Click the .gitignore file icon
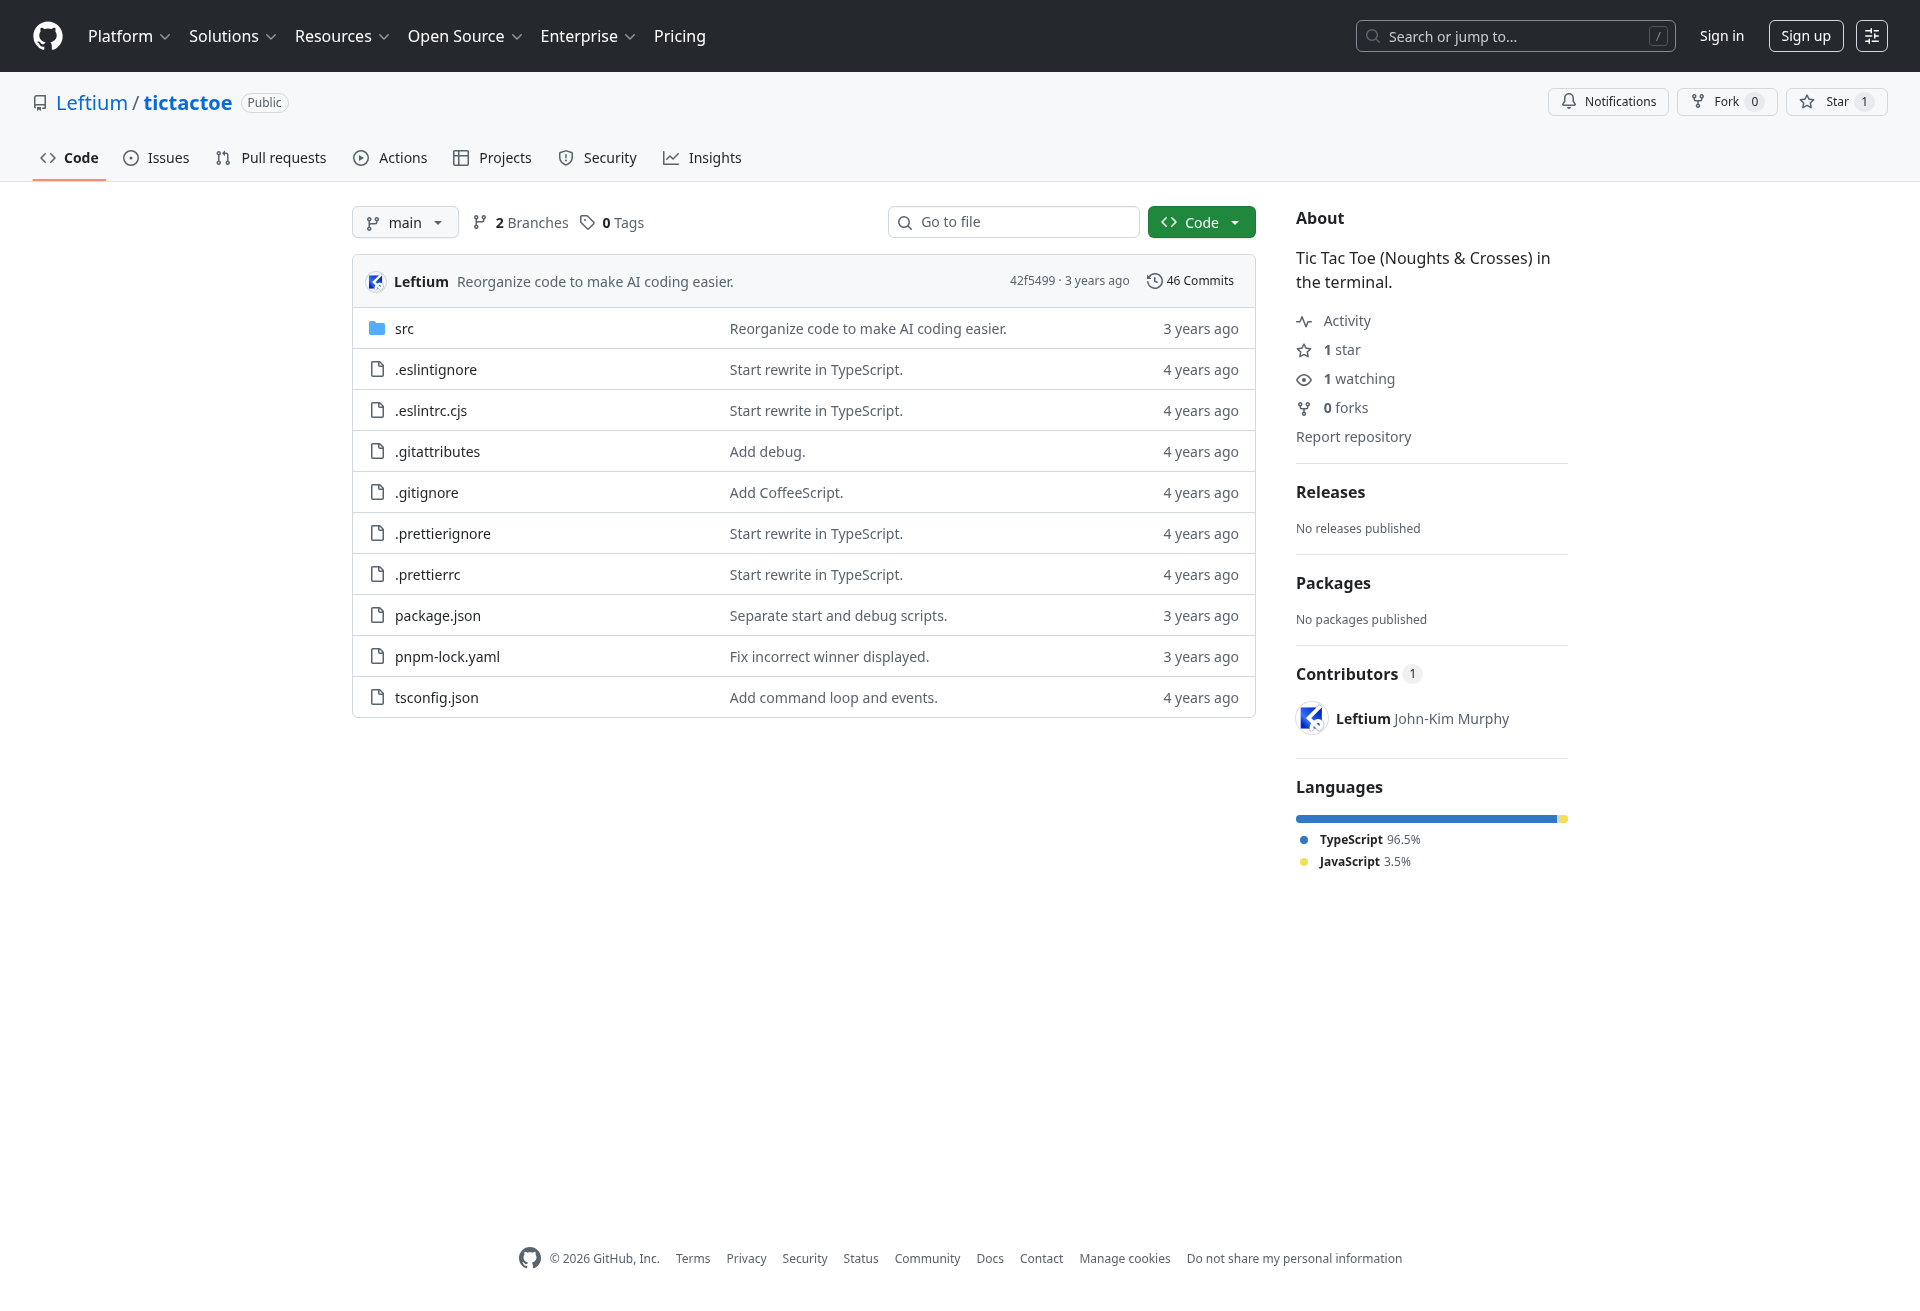This screenshot has width=1920, height=1311. 377,492
